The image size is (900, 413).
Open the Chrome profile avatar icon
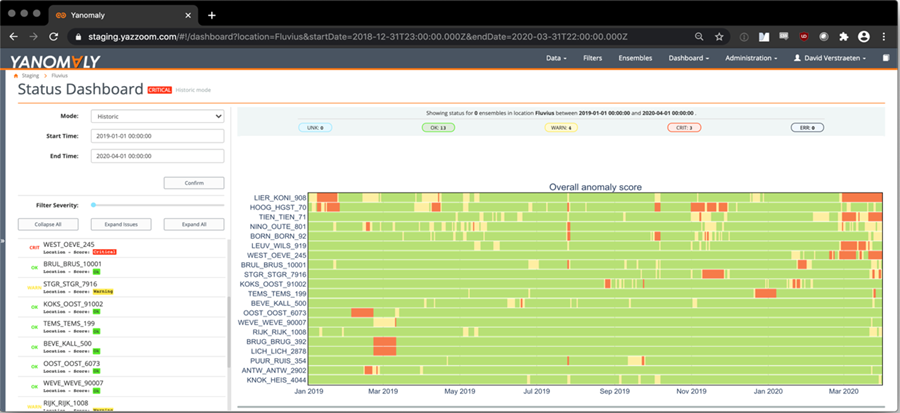click(x=863, y=37)
